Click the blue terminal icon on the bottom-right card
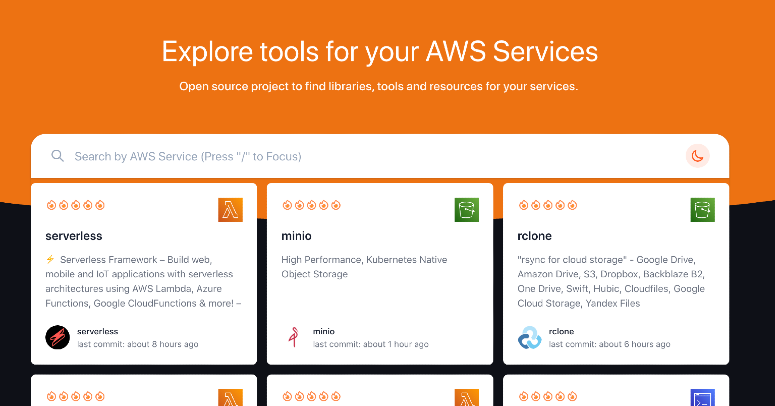This screenshot has width=775, height=406. [702, 398]
